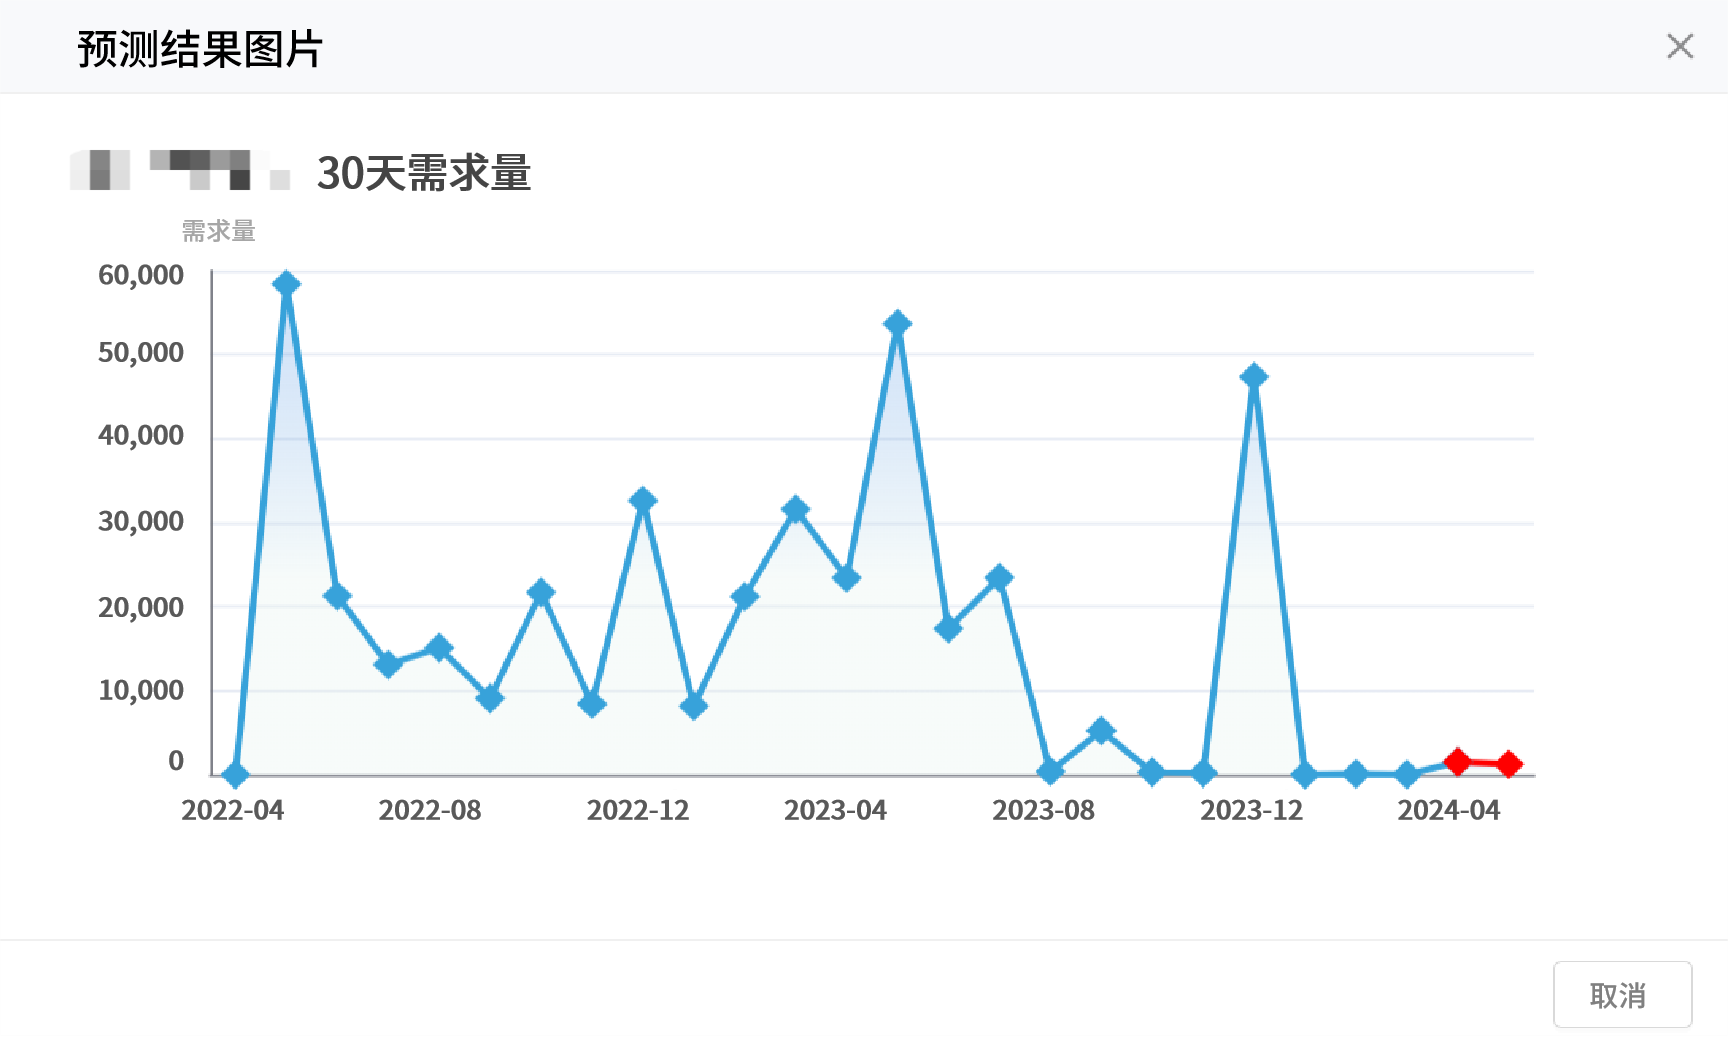This screenshot has height=1037, width=1728.
Task: Close the 预测结果图片 dialog with X icon
Action: coord(1680,46)
